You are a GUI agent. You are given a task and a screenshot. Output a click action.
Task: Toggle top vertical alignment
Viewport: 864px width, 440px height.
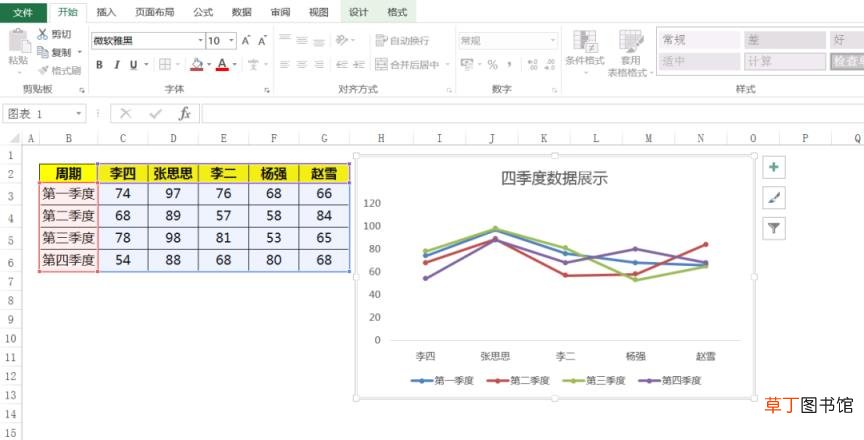[x=284, y=40]
